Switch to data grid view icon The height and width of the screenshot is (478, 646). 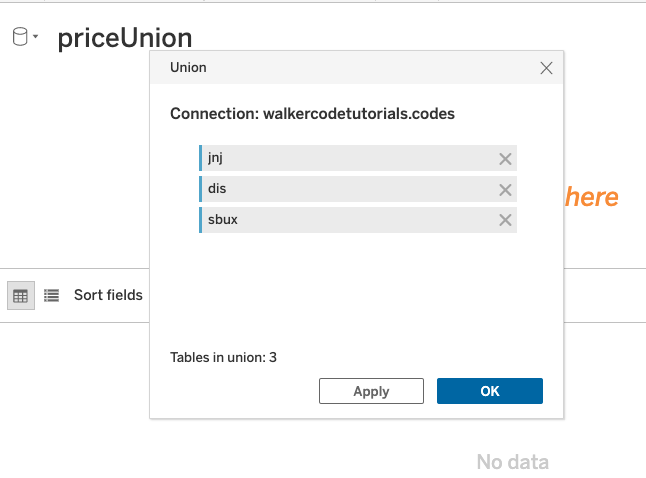21,295
